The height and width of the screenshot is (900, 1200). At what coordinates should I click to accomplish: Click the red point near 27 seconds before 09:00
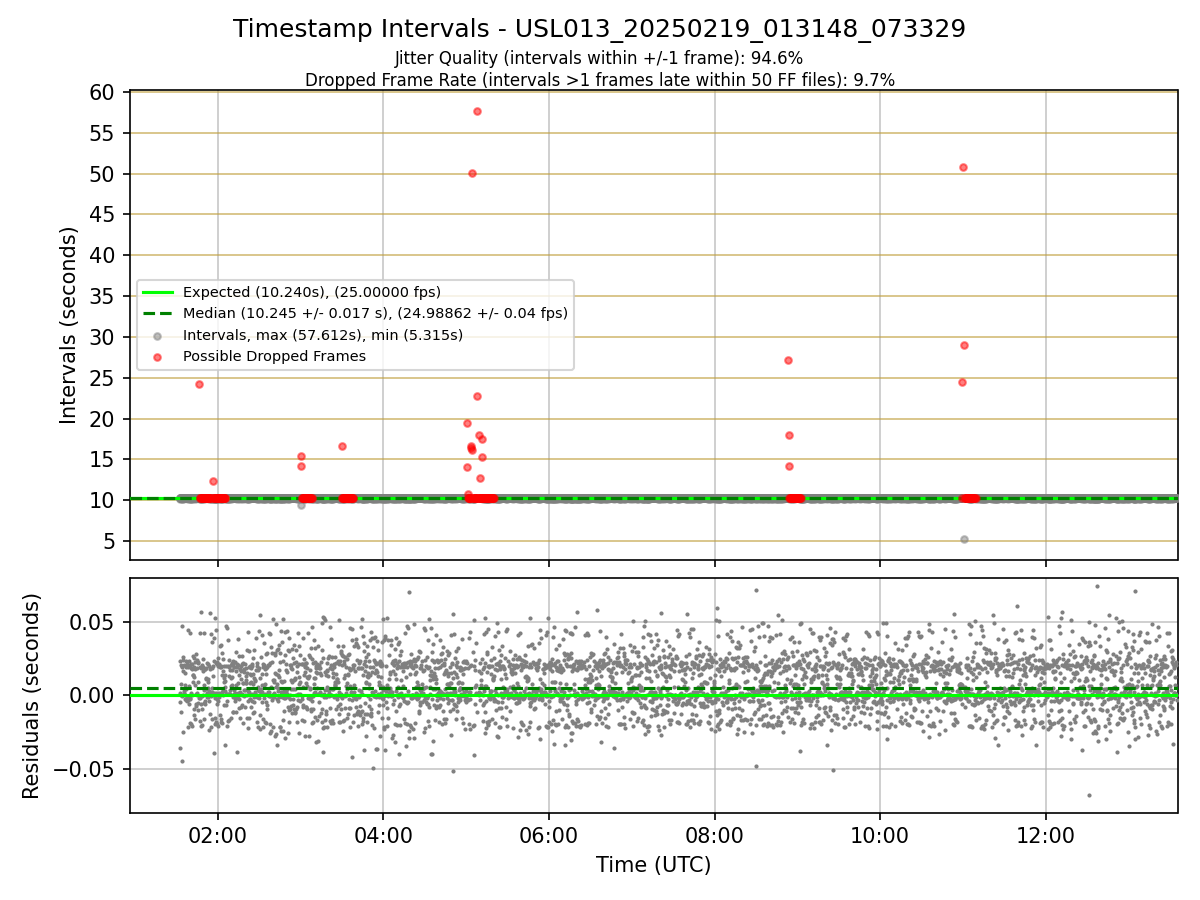(x=788, y=360)
